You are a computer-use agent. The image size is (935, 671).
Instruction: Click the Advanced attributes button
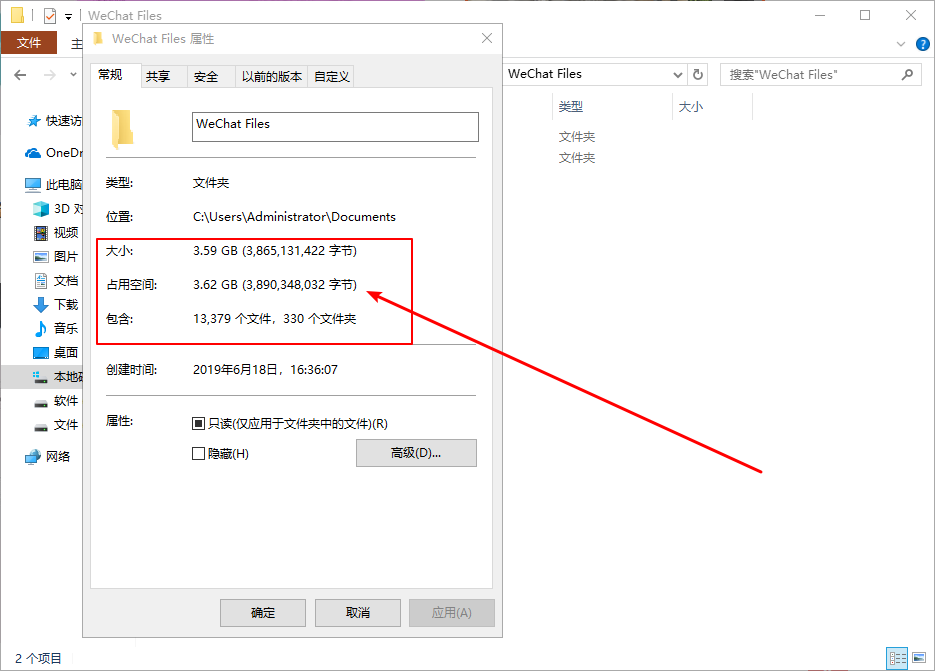[x=416, y=453]
